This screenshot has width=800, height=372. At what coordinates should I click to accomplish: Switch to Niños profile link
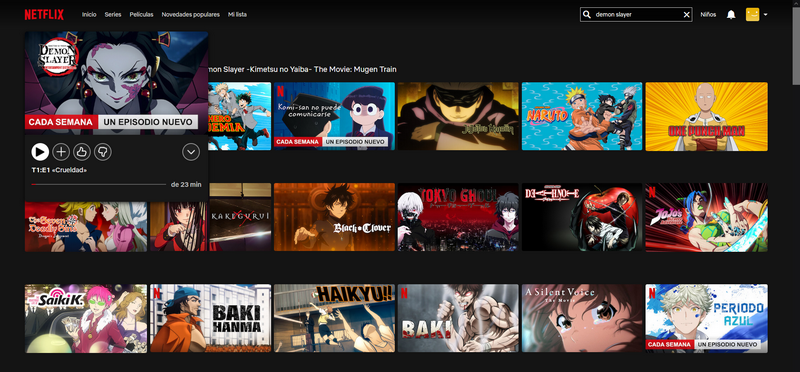click(x=708, y=15)
